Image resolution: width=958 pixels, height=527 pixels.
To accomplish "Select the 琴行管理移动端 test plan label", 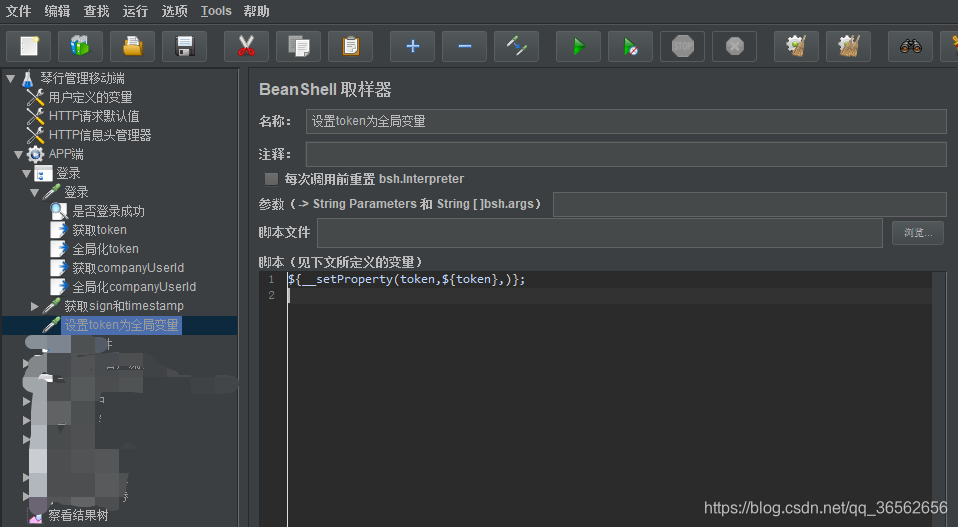I will (x=82, y=78).
